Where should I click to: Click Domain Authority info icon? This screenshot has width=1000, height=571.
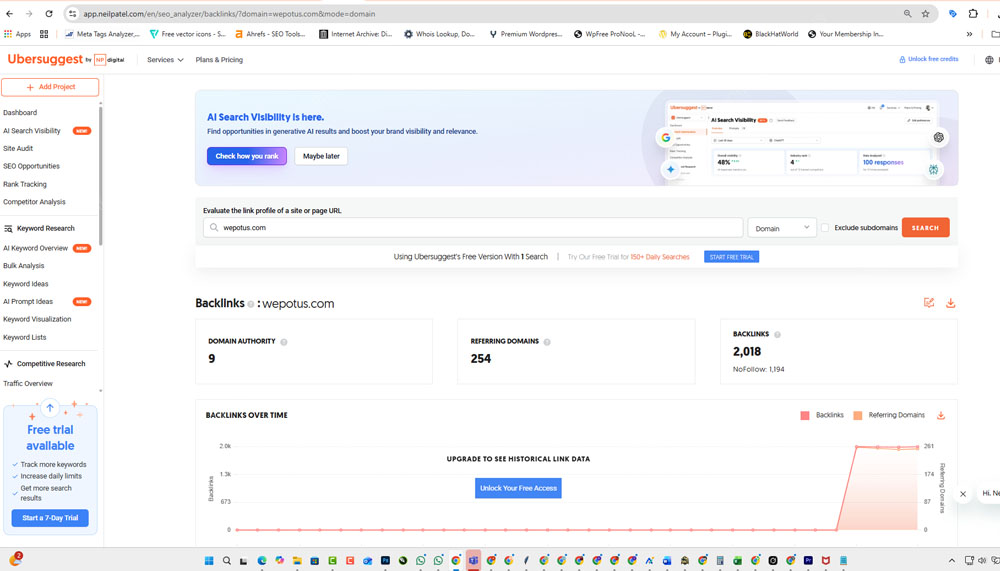[284, 342]
